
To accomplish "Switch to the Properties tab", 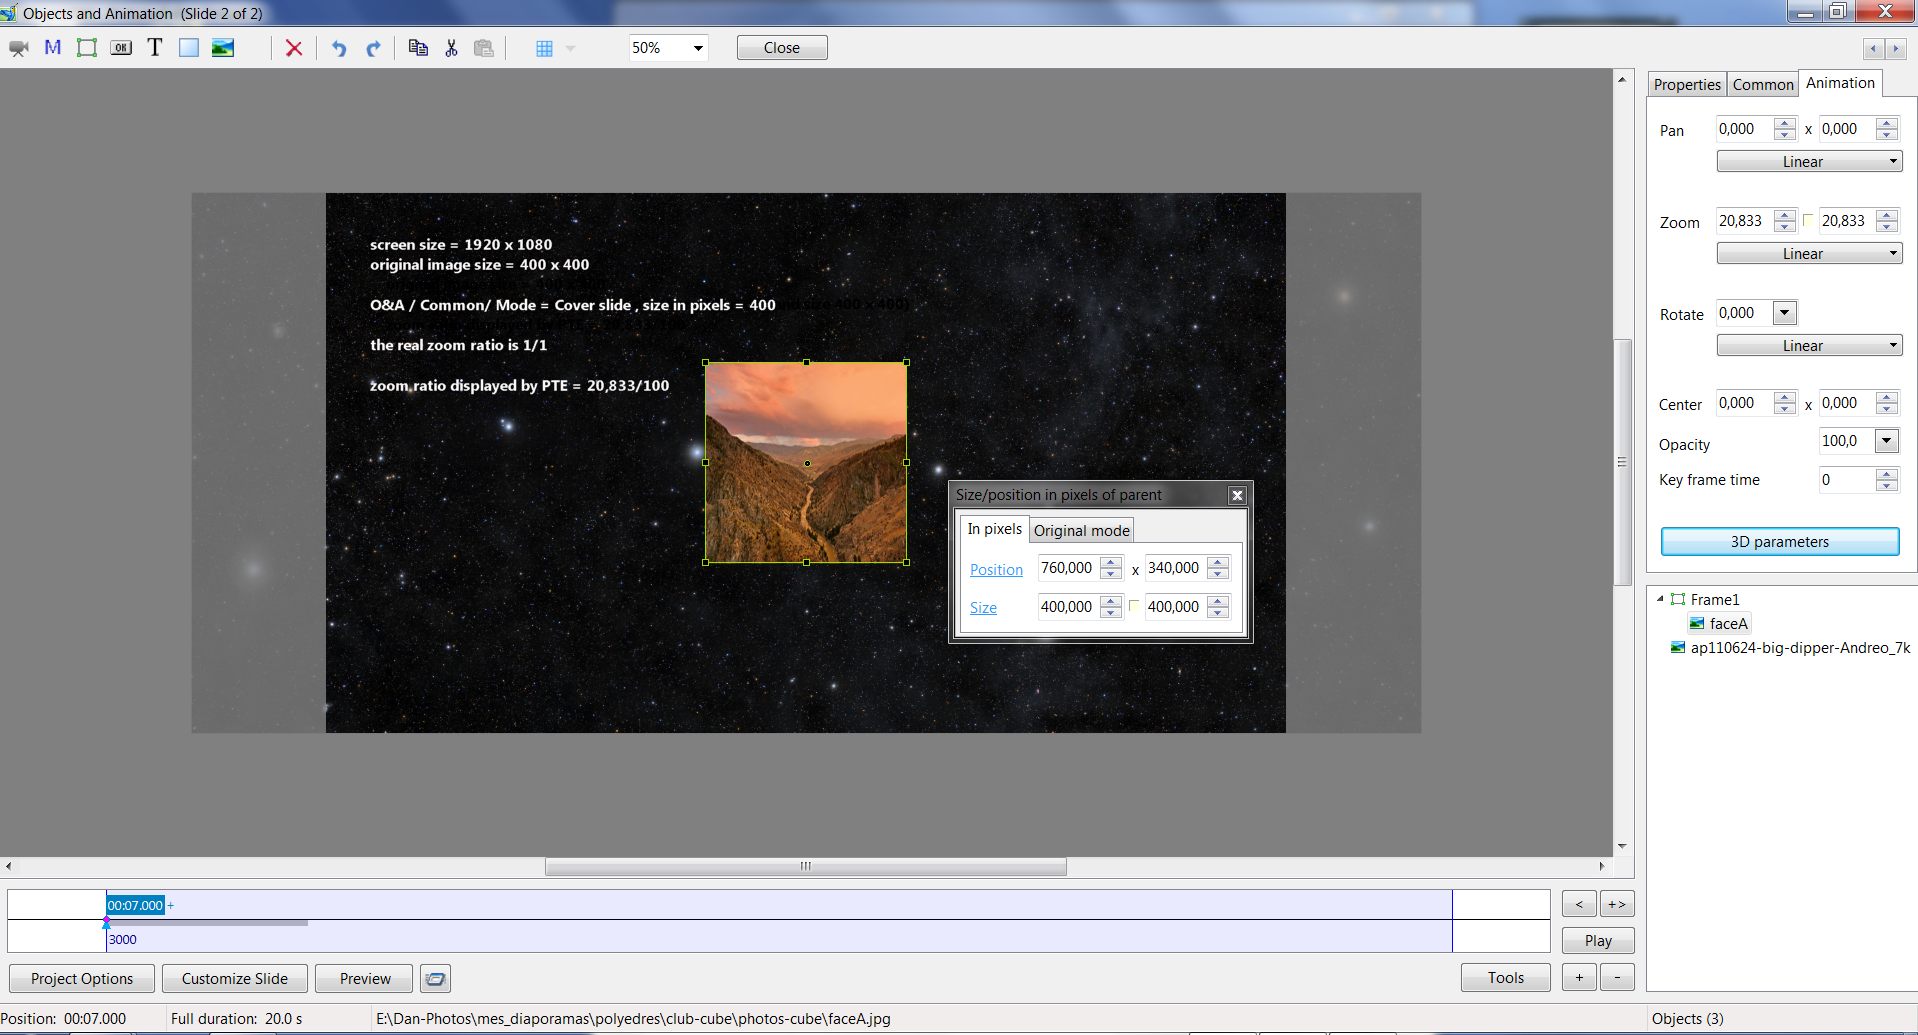I will click(1687, 85).
